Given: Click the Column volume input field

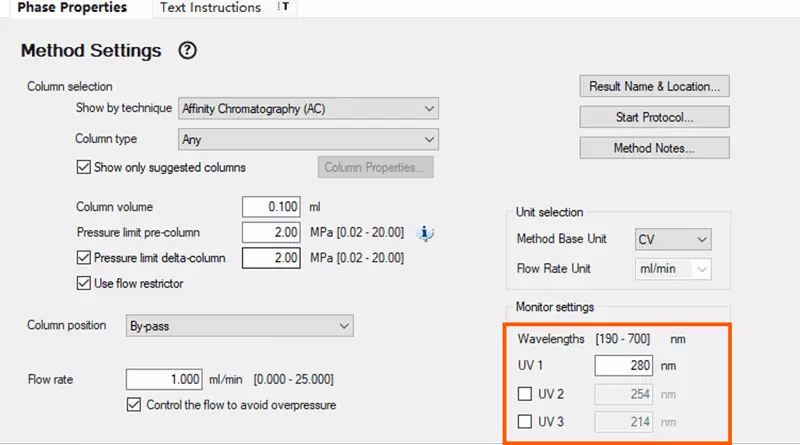Looking at the screenshot, I should 271,207.
